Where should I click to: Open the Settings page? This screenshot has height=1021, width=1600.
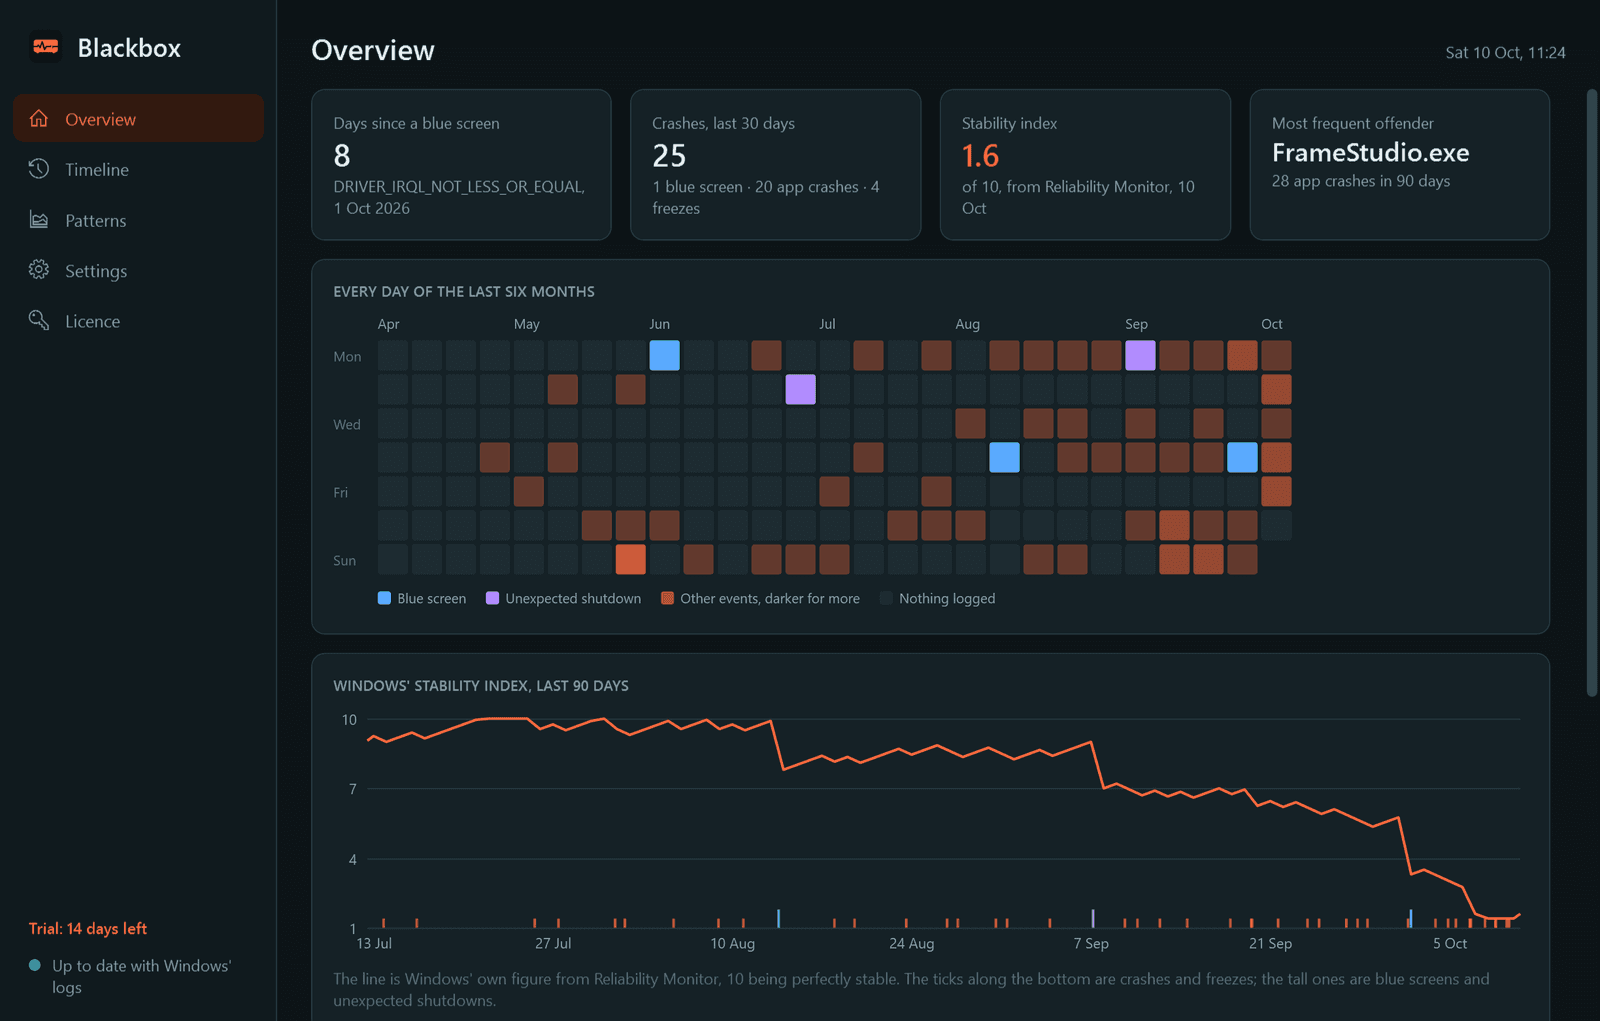[138, 270]
